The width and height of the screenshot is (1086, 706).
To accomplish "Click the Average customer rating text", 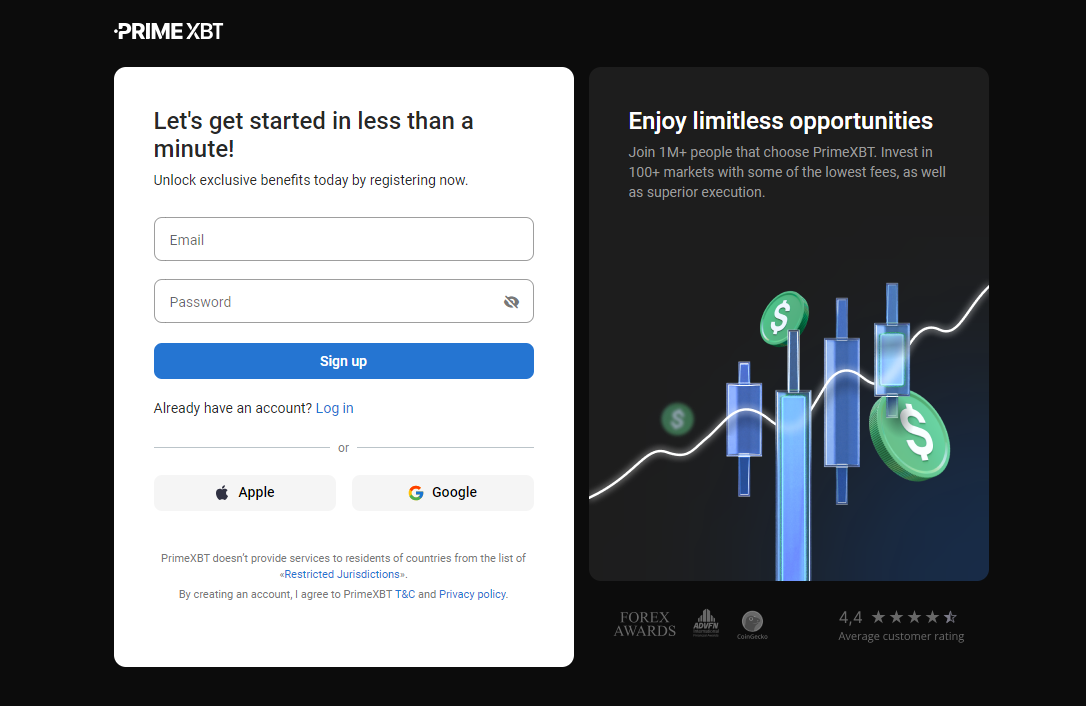I will point(901,636).
